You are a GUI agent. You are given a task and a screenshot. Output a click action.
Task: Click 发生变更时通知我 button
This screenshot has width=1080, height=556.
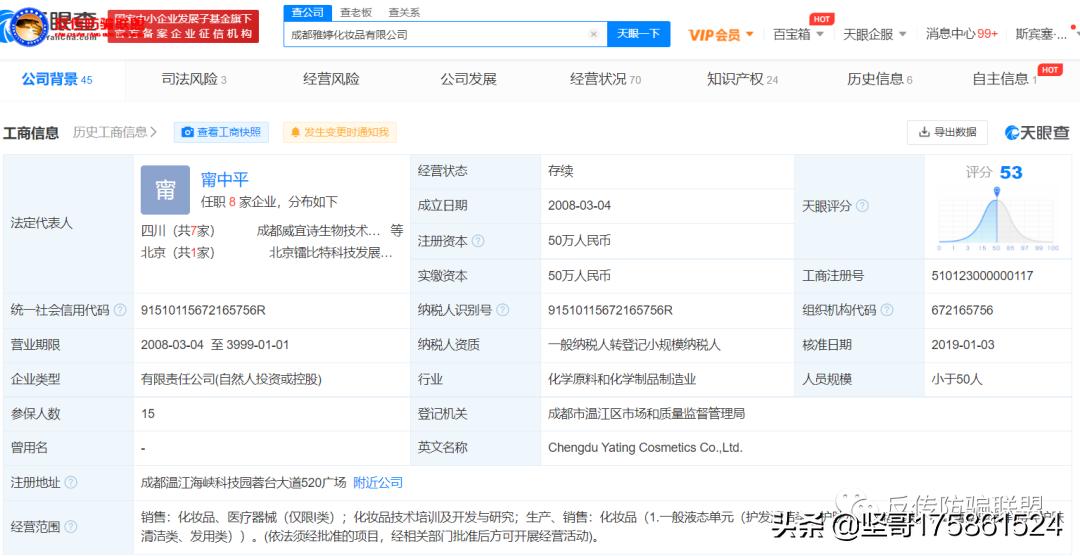pyautogui.click(x=340, y=132)
